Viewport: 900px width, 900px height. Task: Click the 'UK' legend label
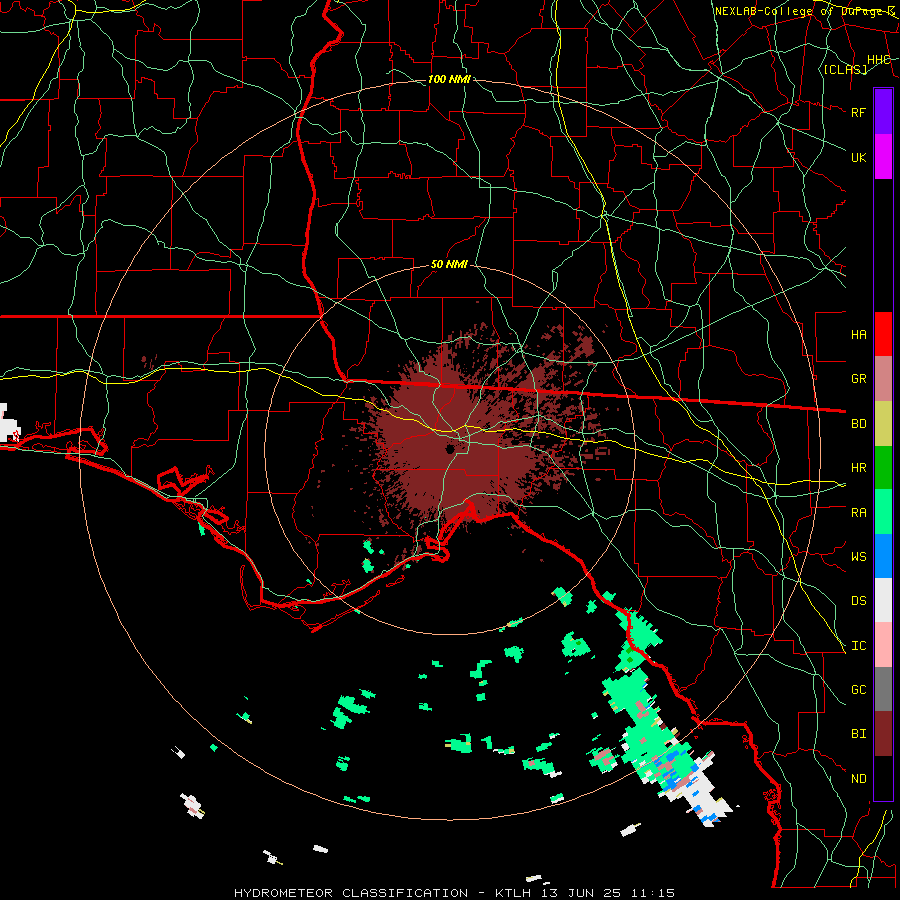click(858, 157)
